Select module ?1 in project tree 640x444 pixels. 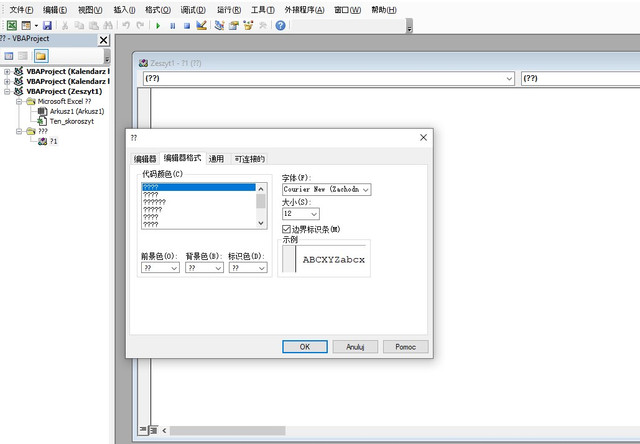(x=53, y=141)
